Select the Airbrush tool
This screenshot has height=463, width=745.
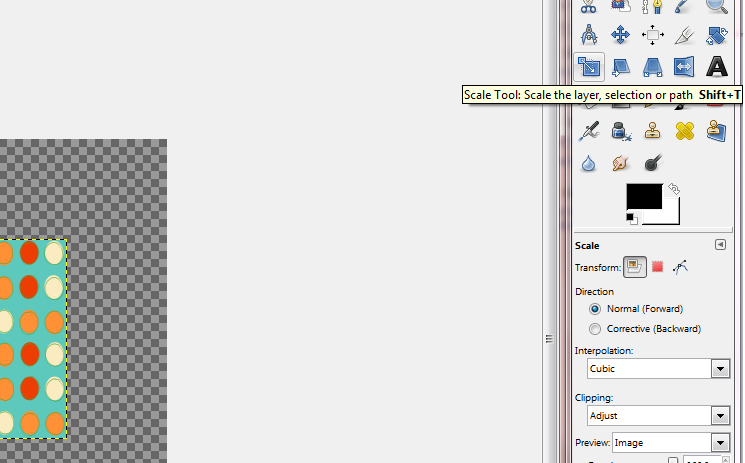tap(589, 131)
